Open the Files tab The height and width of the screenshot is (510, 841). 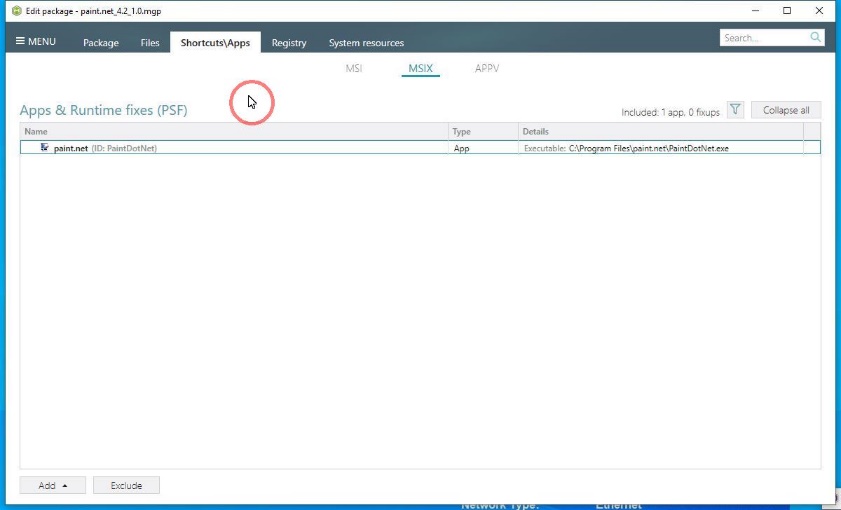tap(150, 43)
